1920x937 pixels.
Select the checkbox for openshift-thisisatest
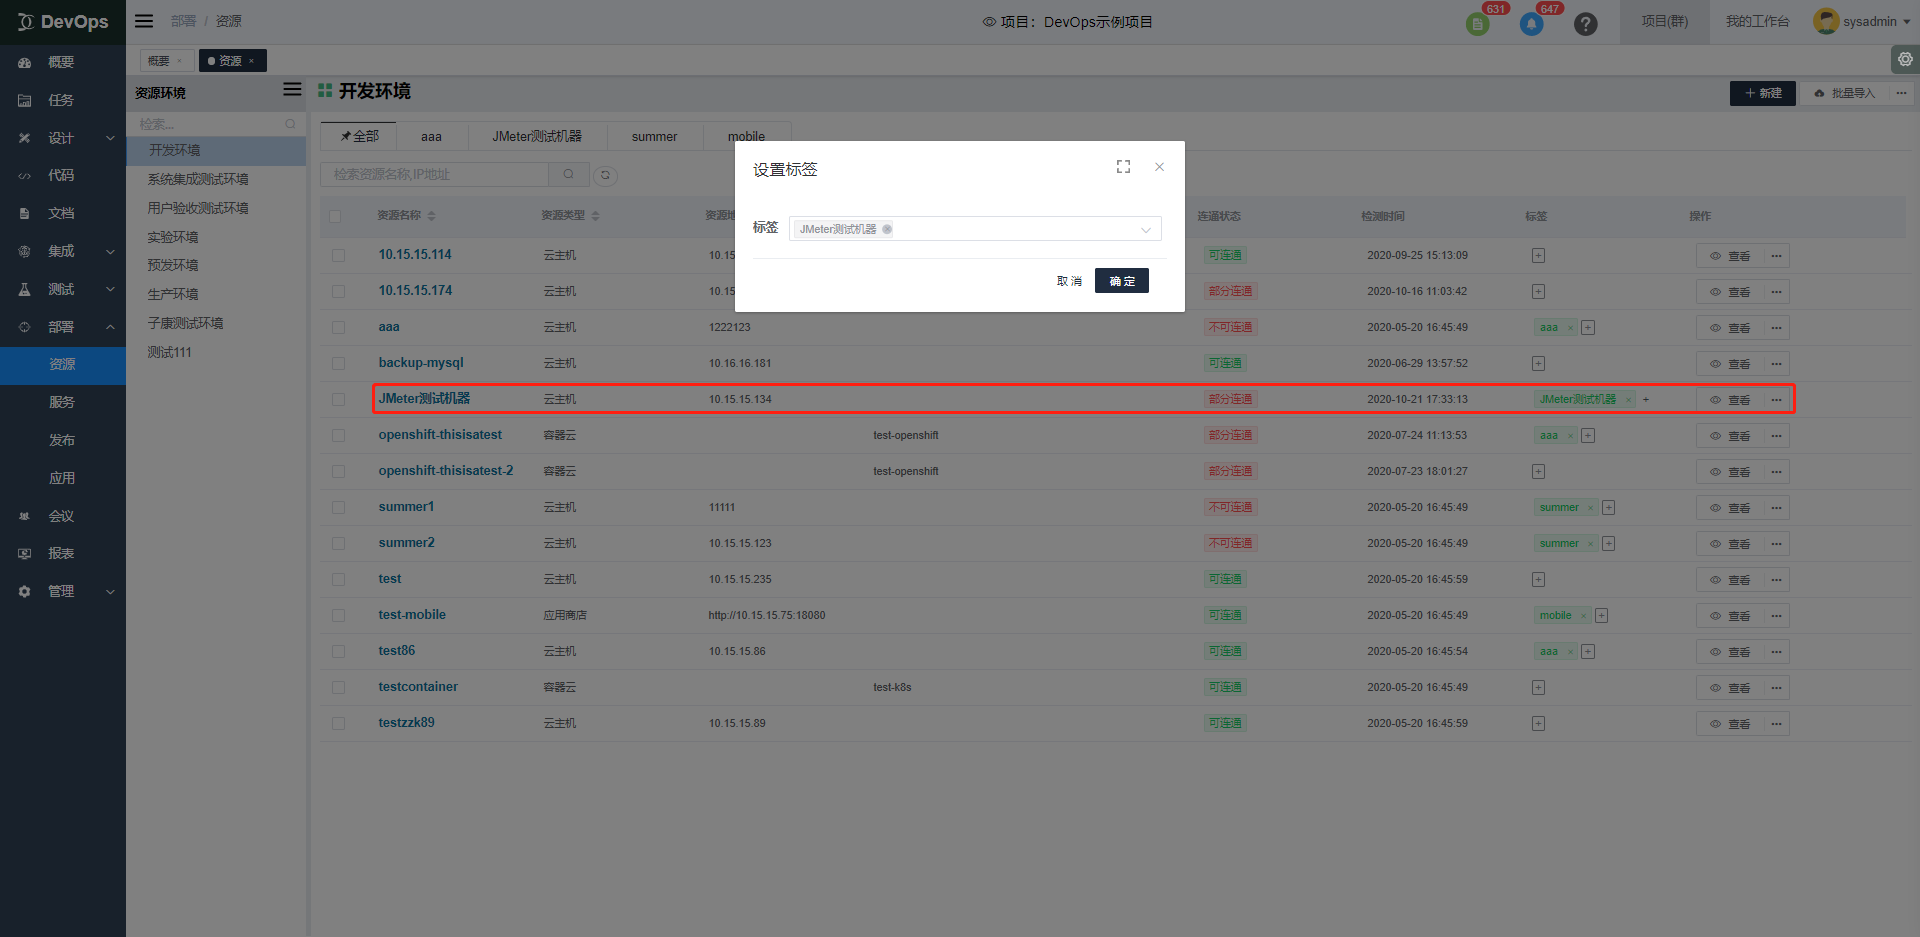pyautogui.click(x=338, y=436)
